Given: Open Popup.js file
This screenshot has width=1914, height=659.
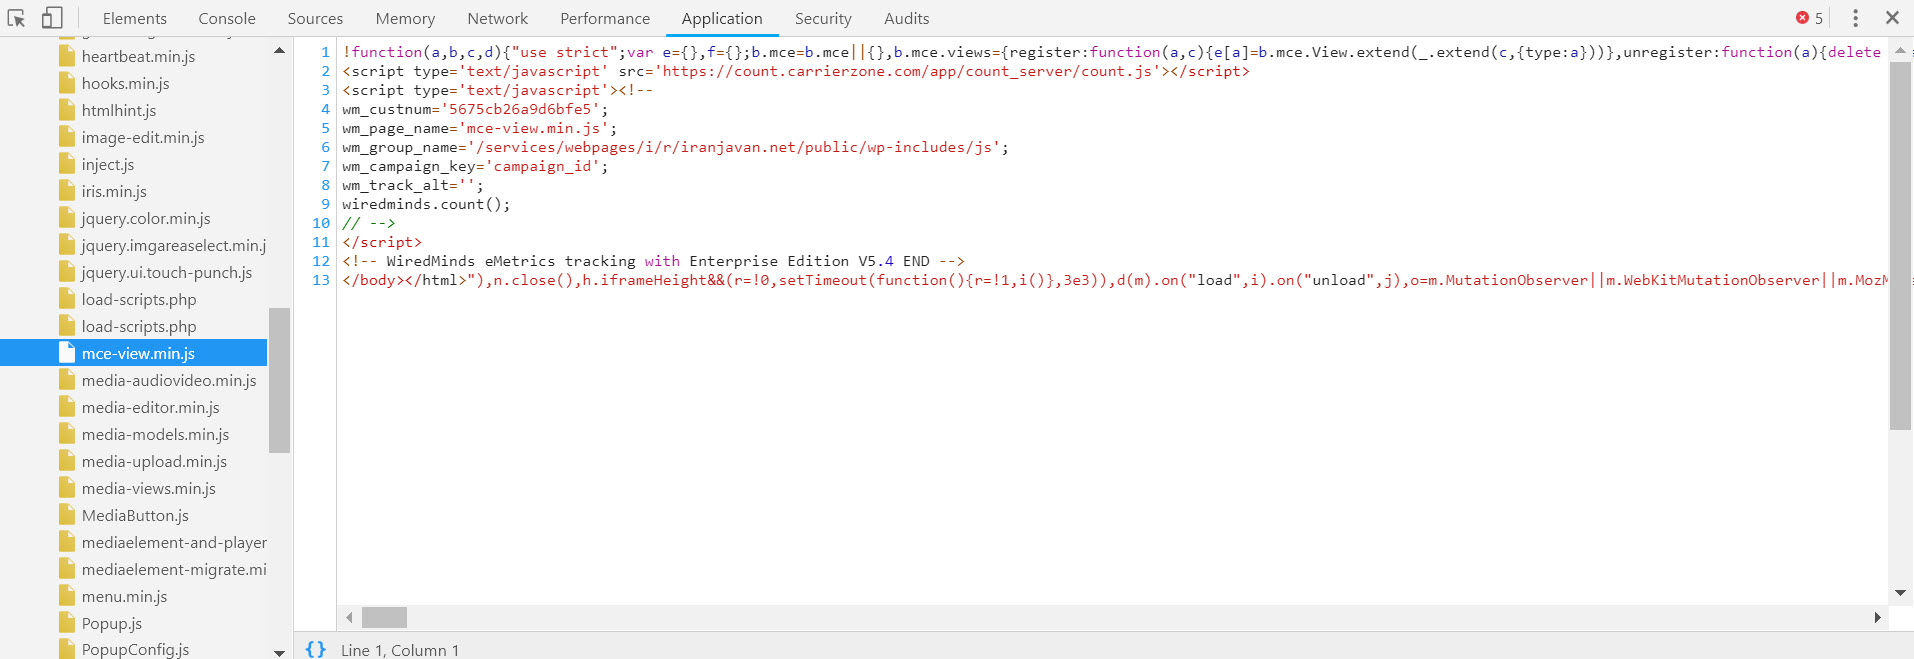Looking at the screenshot, I should point(112,623).
